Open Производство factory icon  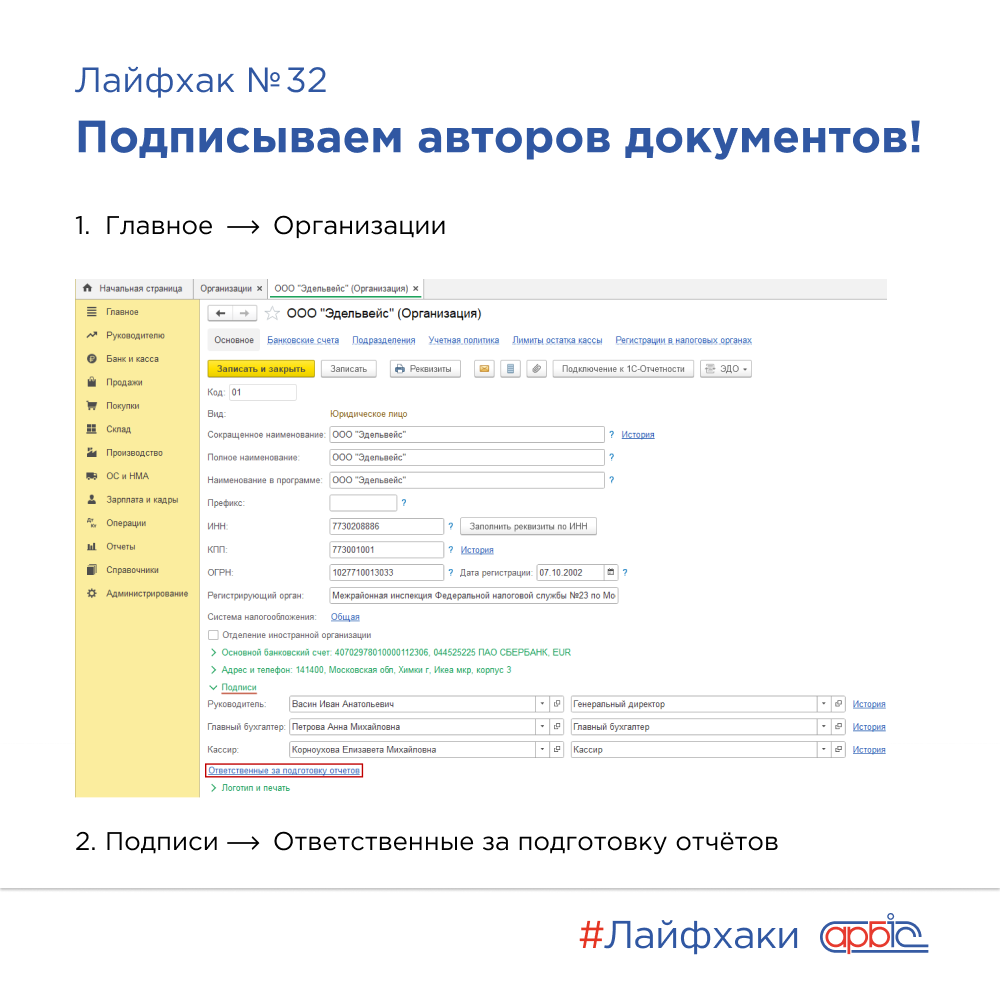pyautogui.click(x=92, y=453)
